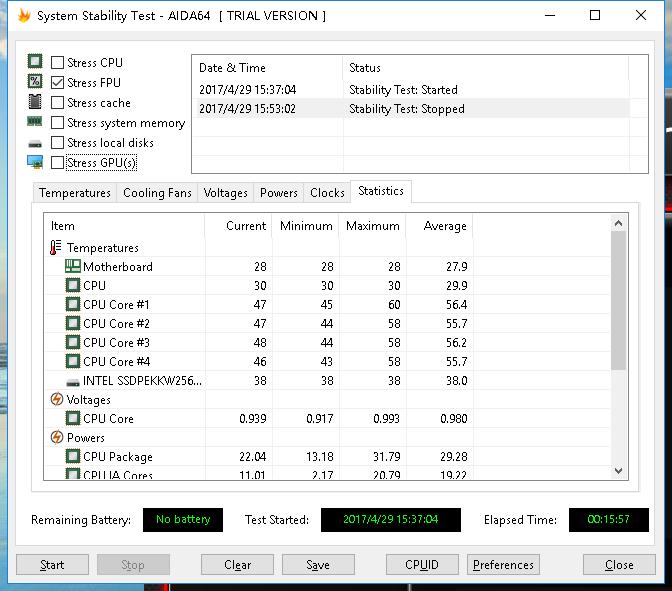
Task: Click the lightning icon next to Voltages
Action: [x=57, y=399]
